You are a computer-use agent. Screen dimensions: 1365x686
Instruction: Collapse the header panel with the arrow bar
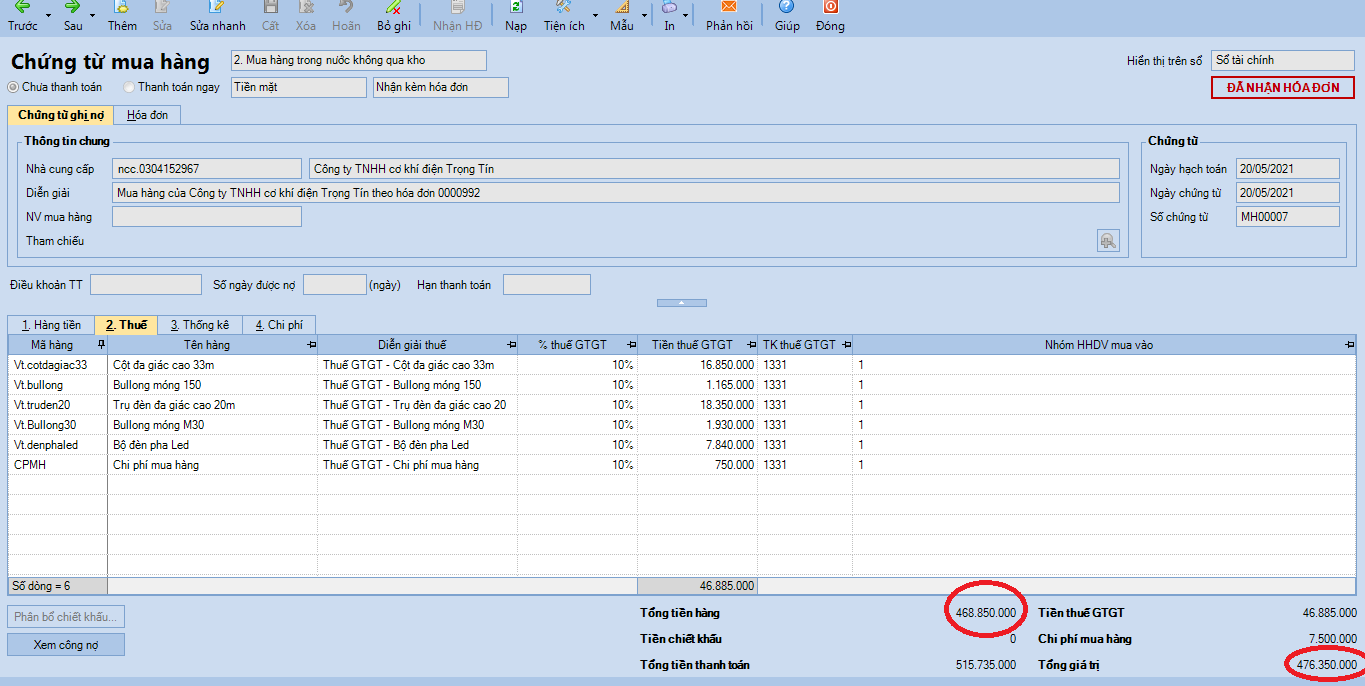pos(681,302)
